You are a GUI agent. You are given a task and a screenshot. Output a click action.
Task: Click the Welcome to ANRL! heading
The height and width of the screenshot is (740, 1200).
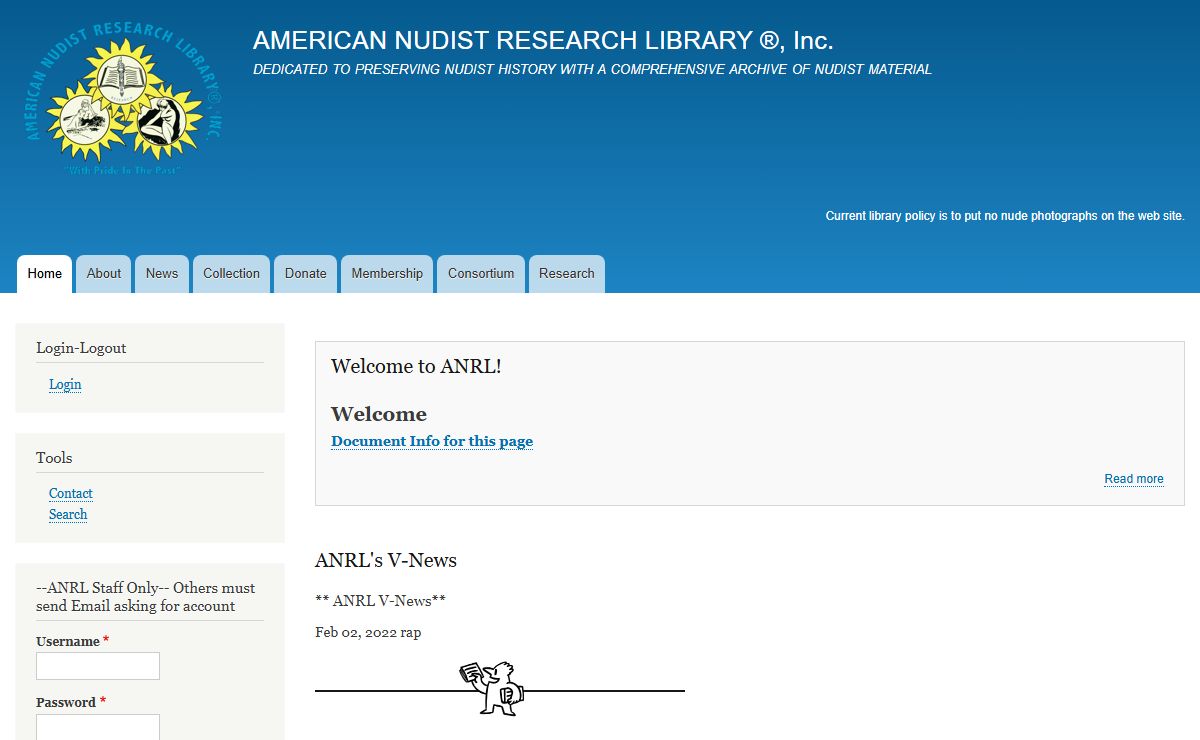(x=416, y=366)
